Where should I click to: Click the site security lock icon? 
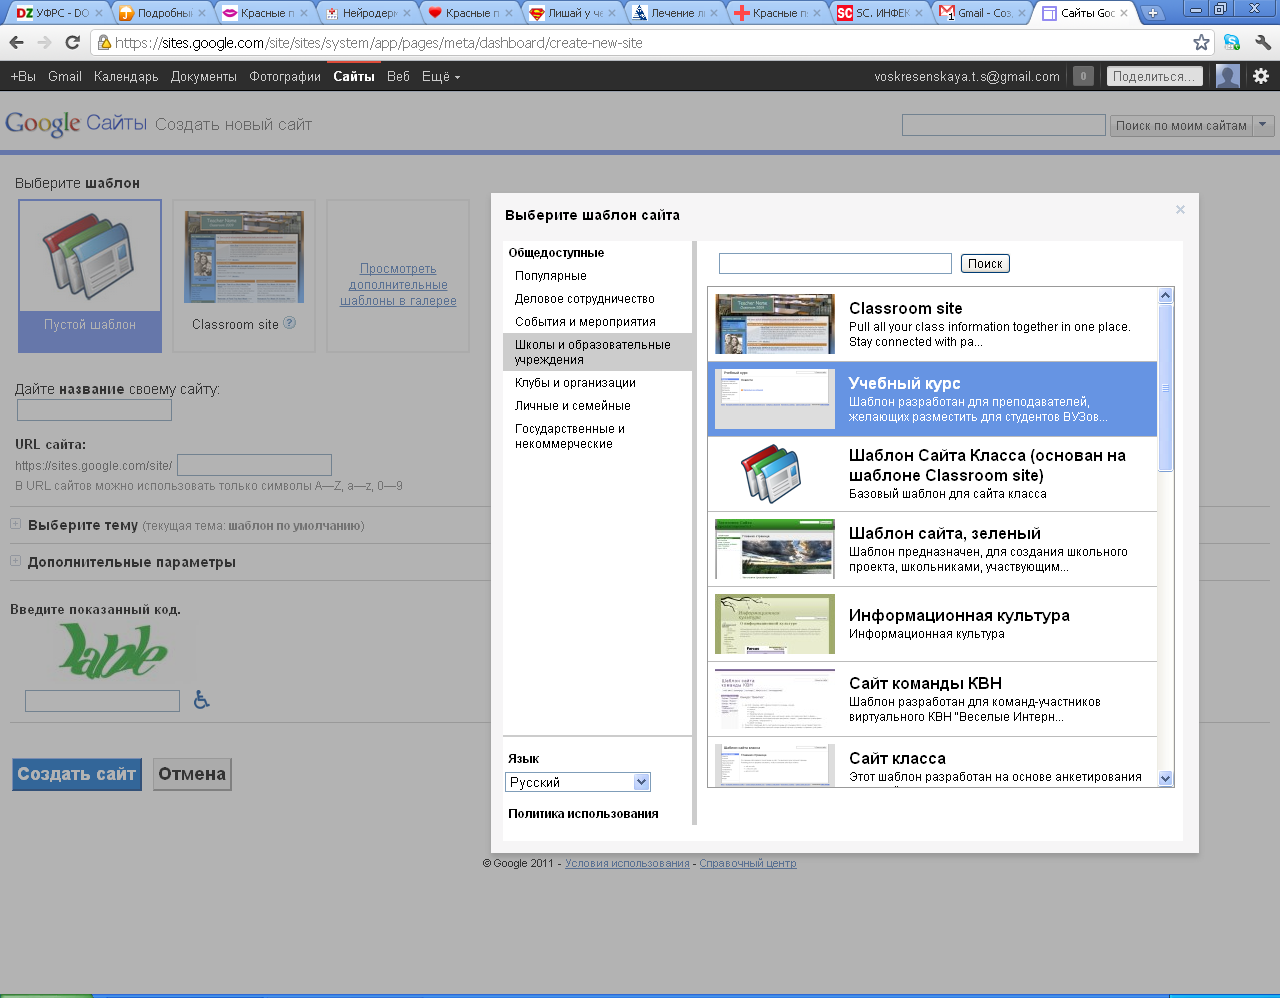tap(103, 42)
